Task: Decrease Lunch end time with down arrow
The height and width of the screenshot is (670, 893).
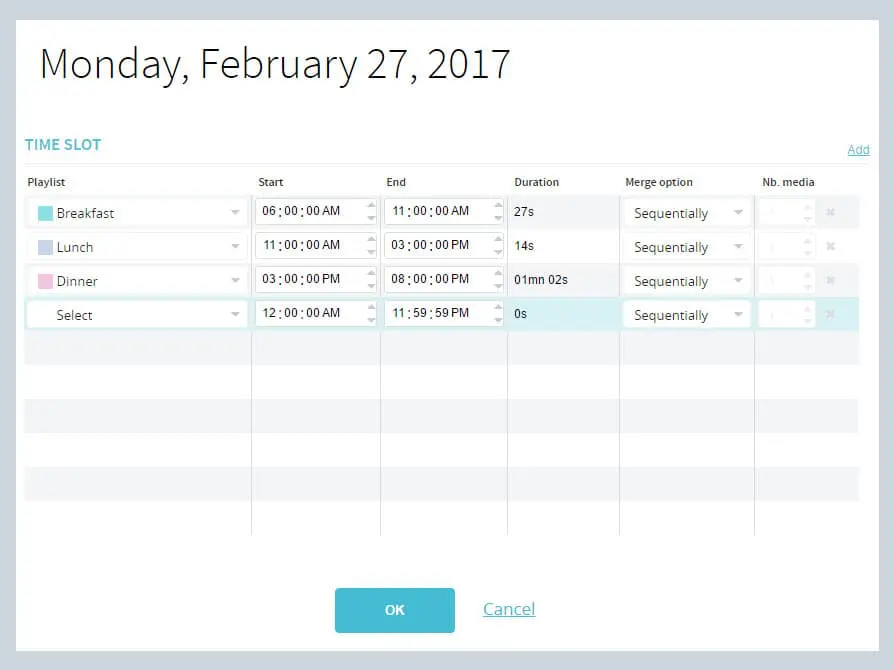Action: coord(498,252)
